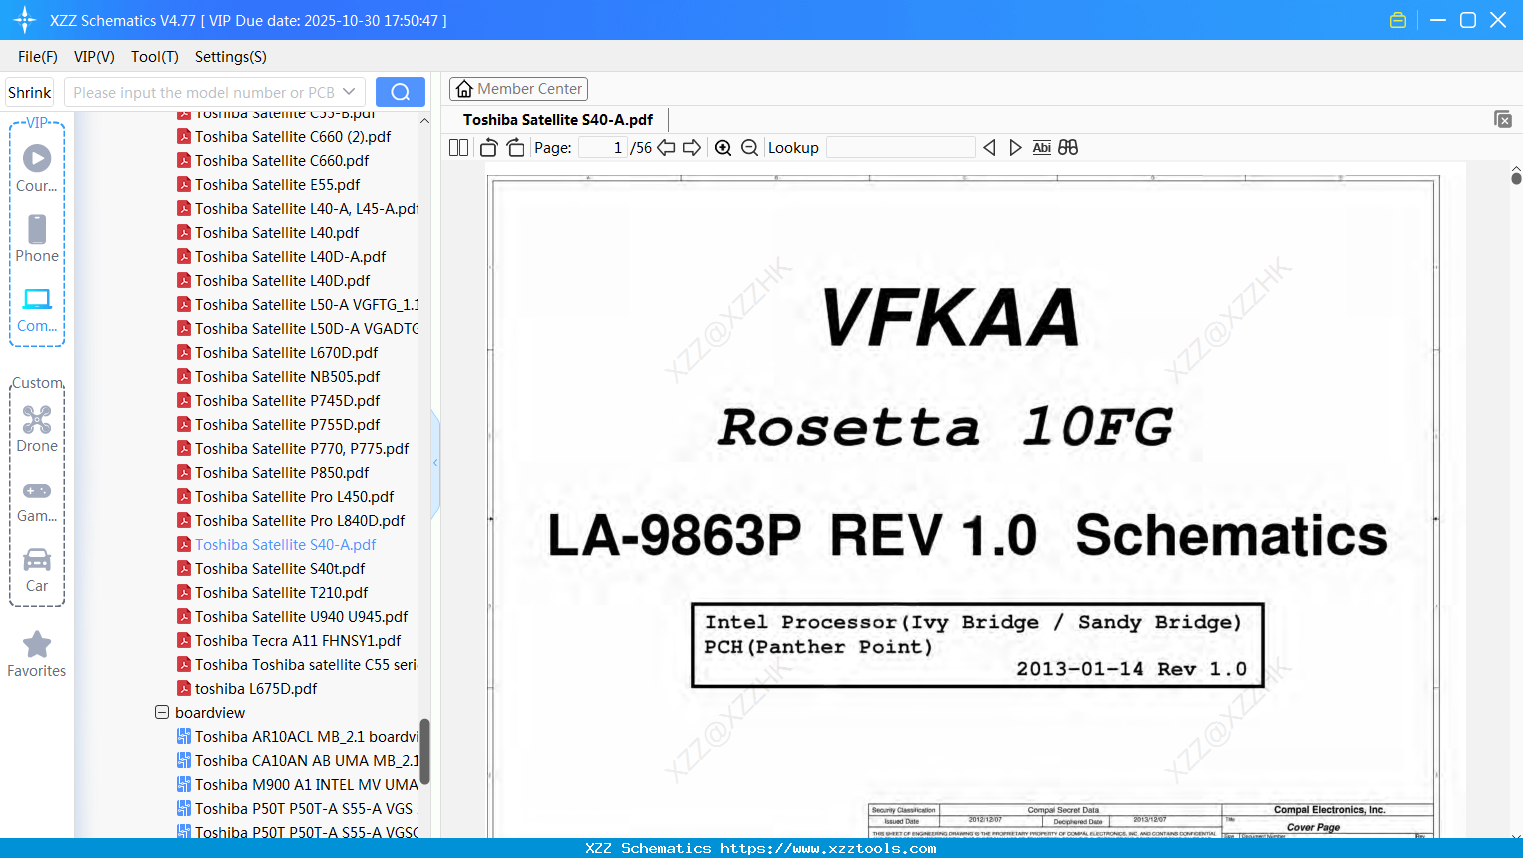
Task: Toggle the two-page split view icon
Action: point(458,148)
